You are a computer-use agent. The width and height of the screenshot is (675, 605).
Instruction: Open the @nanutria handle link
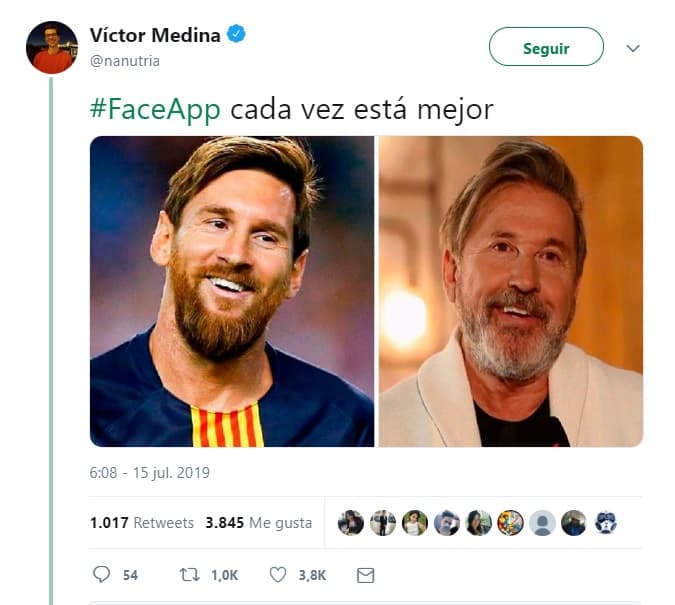(x=124, y=61)
